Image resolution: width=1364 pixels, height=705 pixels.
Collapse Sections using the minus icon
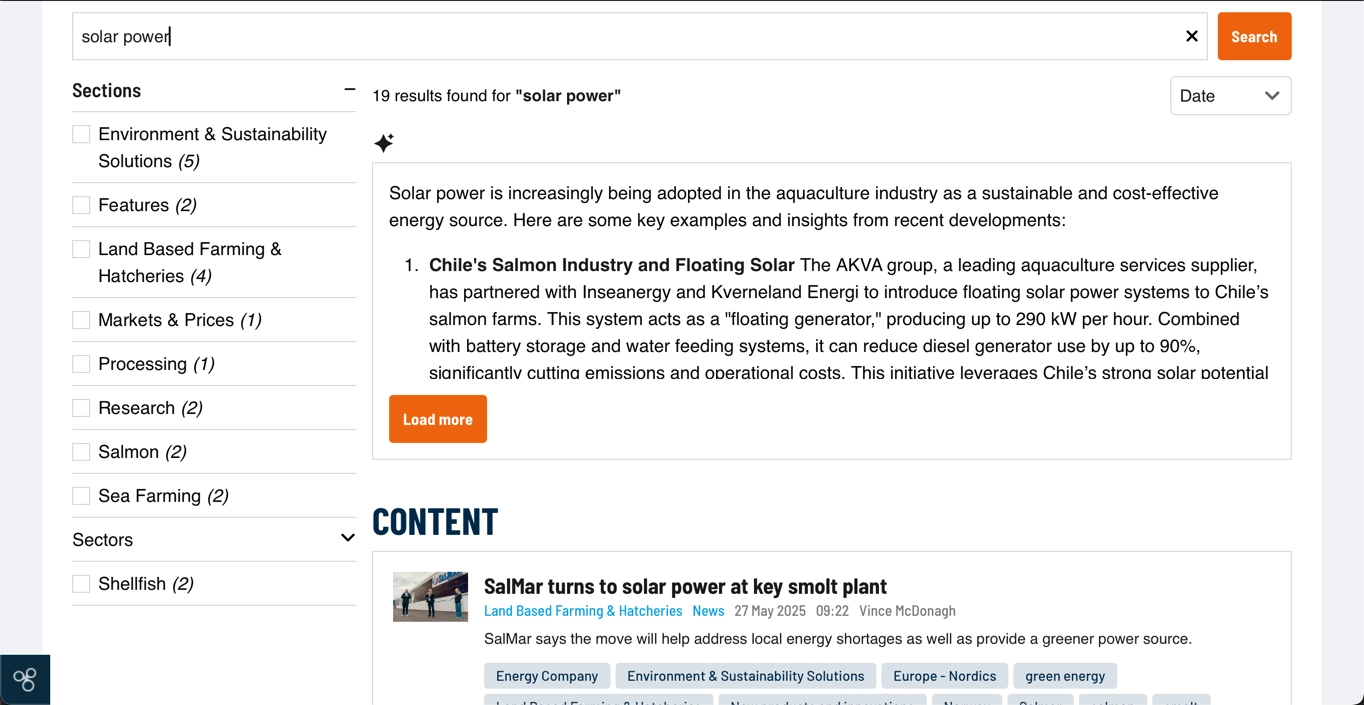pyautogui.click(x=349, y=90)
